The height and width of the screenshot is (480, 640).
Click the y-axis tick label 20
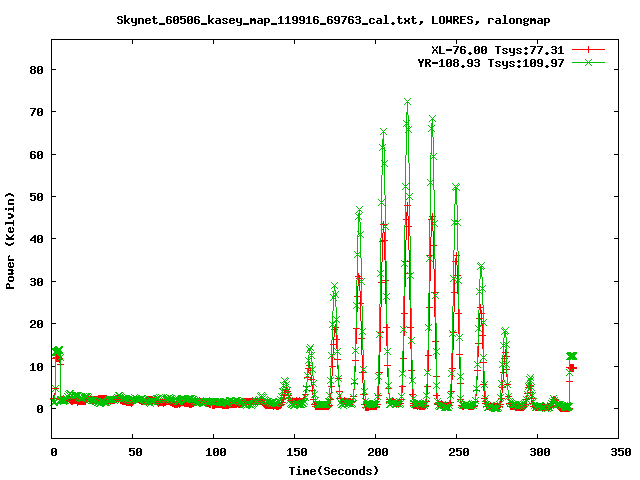pos(36,324)
